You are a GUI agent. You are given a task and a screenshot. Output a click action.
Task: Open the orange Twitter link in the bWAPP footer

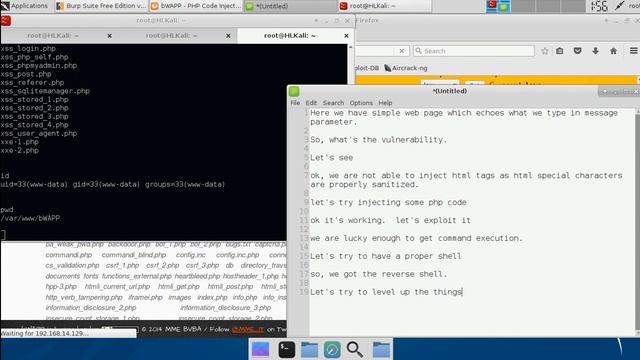pos(248,329)
